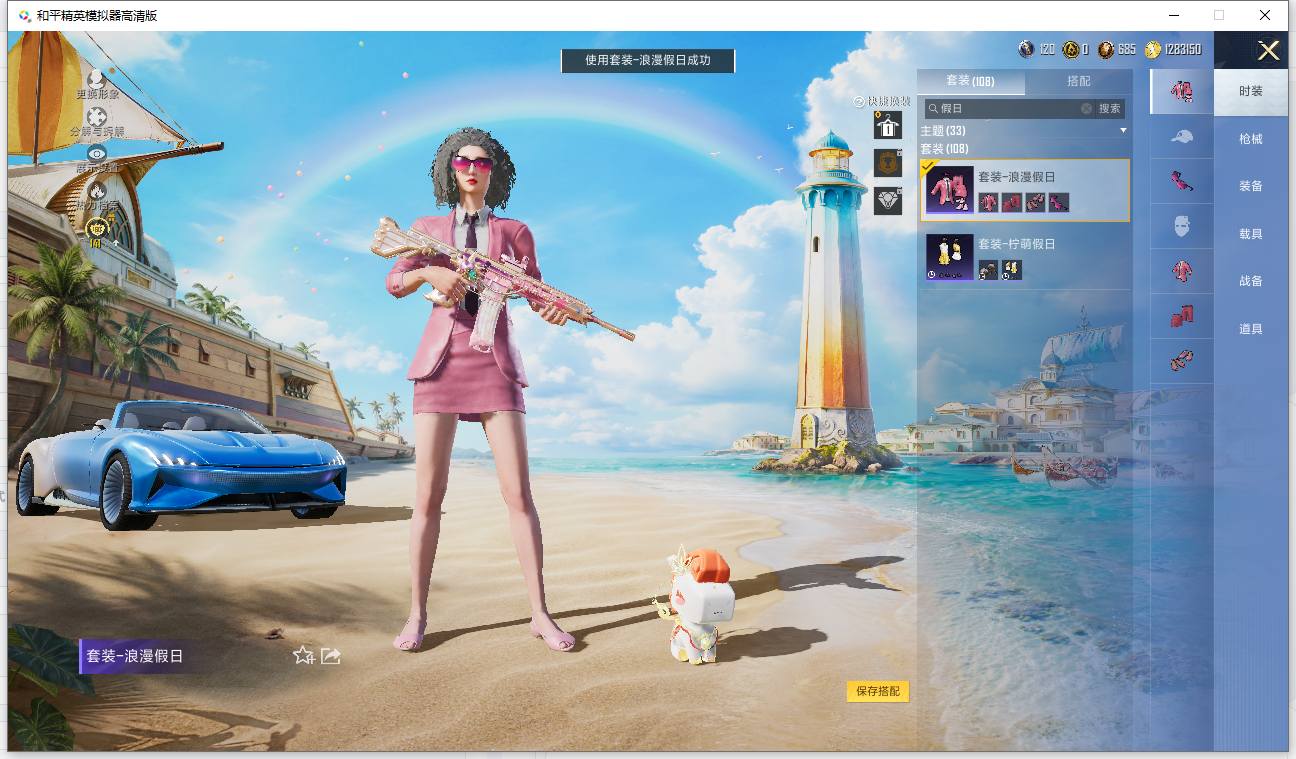This screenshot has height=759, width=1296.
Task: Open the 道具 items menu
Action: (x=1251, y=329)
